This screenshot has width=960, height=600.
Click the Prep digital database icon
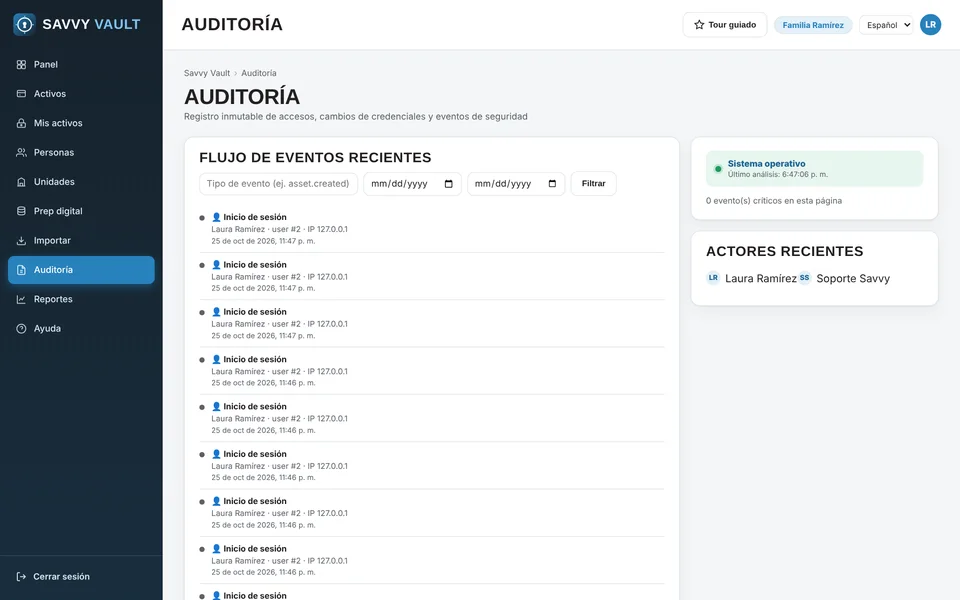(21, 211)
